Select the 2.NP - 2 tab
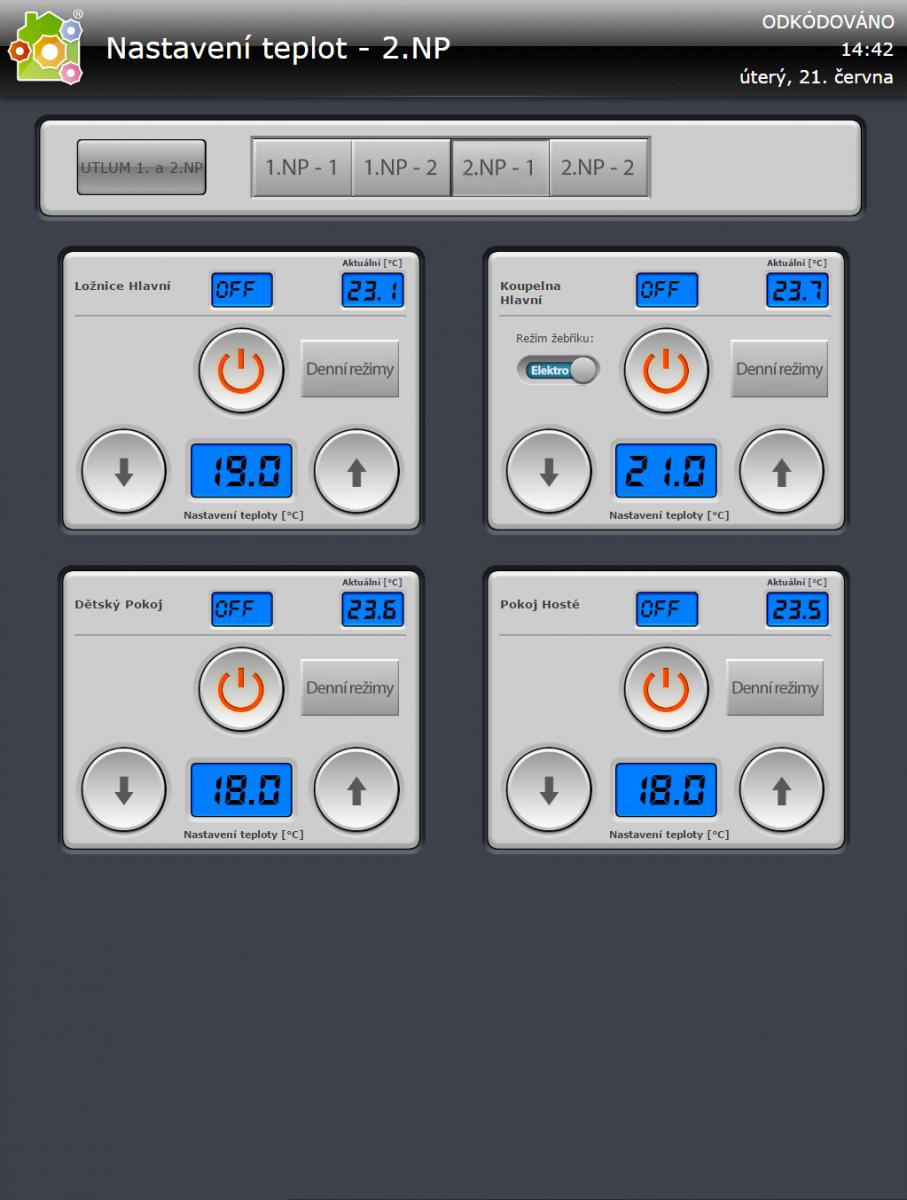 click(597, 167)
